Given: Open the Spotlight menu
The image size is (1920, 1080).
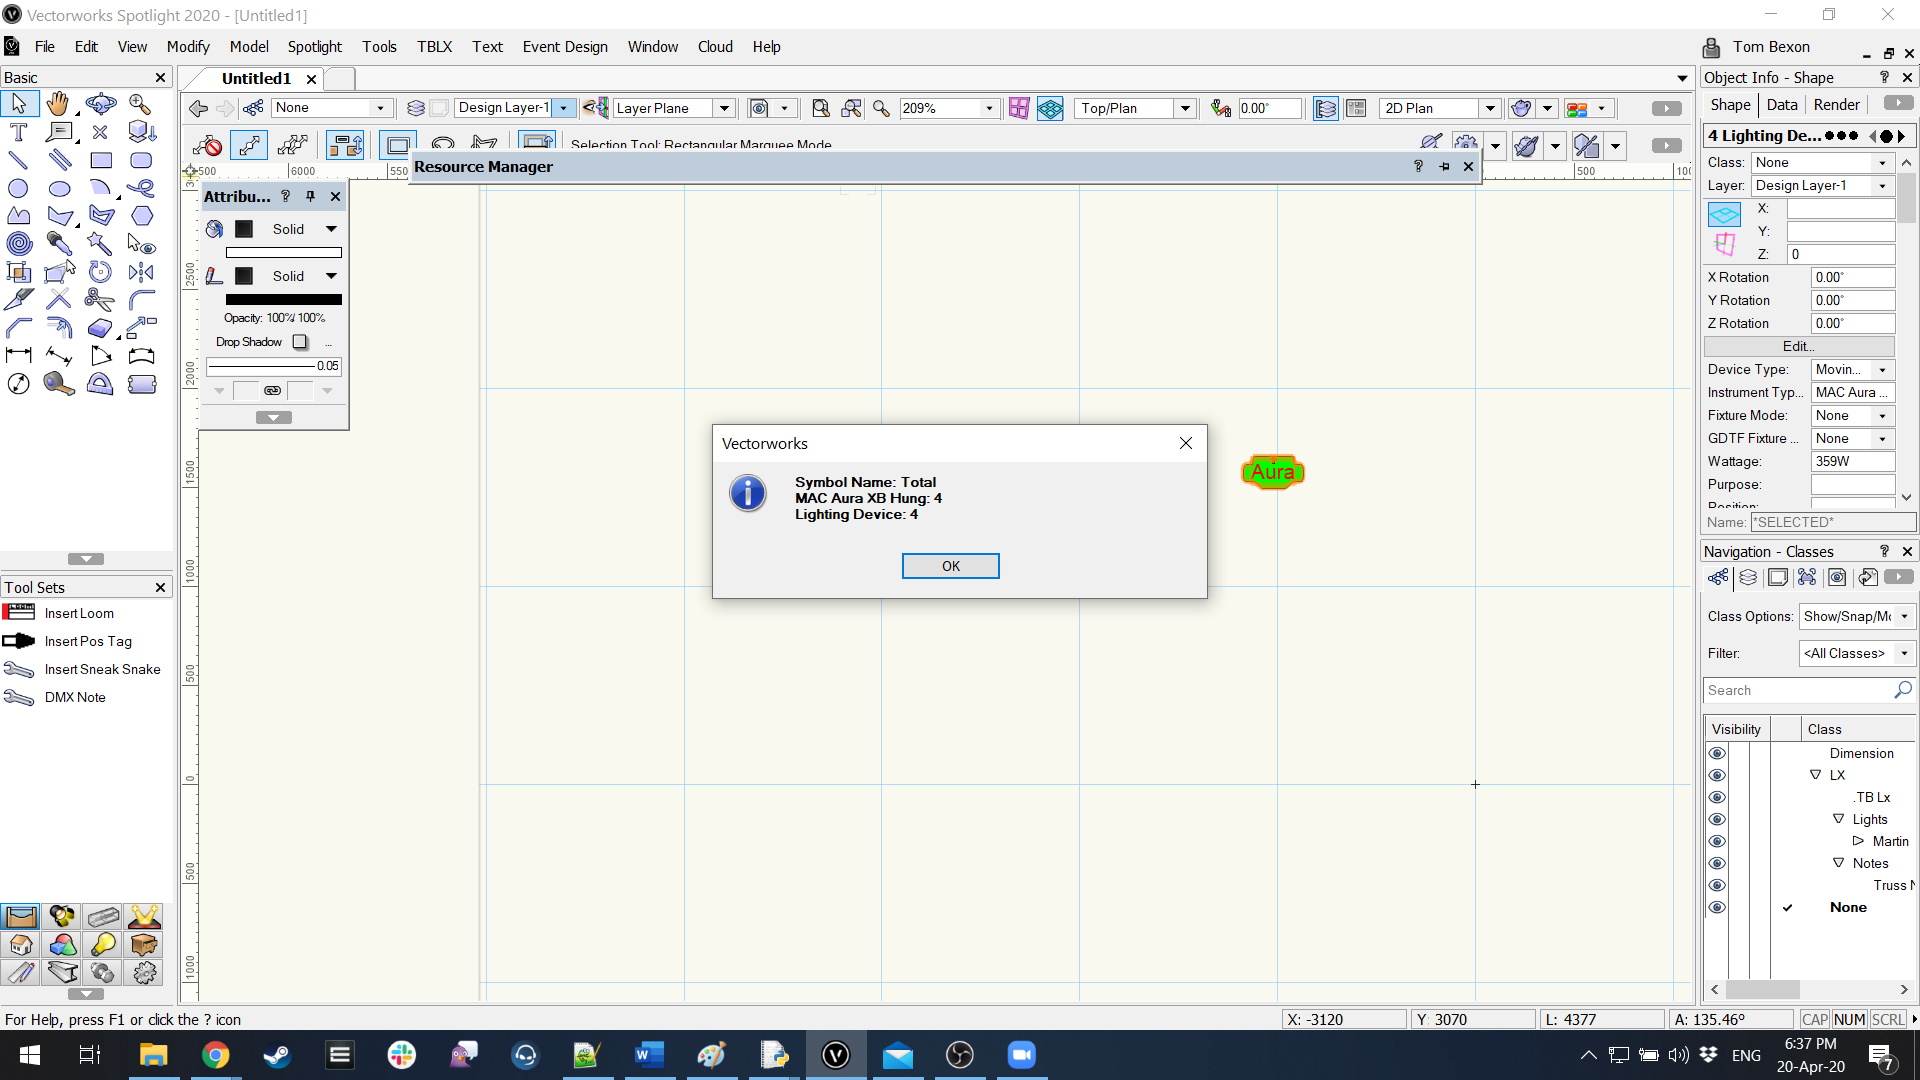Looking at the screenshot, I should (314, 47).
